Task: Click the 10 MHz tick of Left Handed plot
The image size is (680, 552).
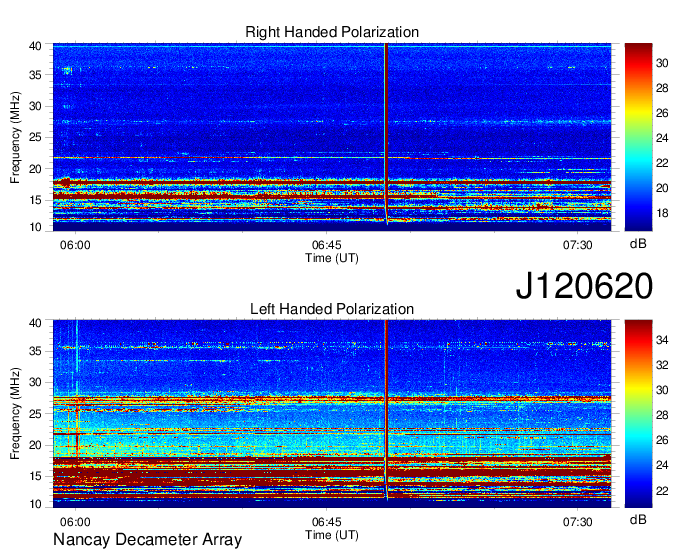Action: [x=35, y=503]
